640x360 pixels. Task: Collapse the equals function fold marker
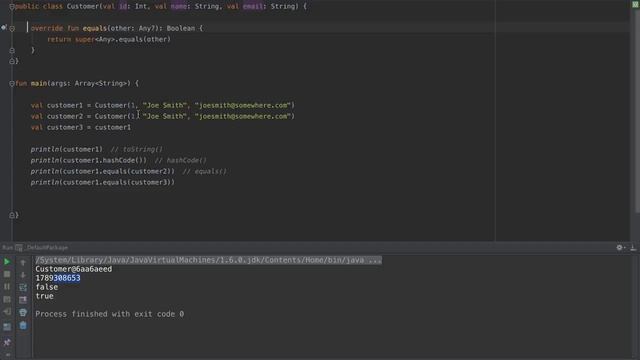[x=12, y=29]
